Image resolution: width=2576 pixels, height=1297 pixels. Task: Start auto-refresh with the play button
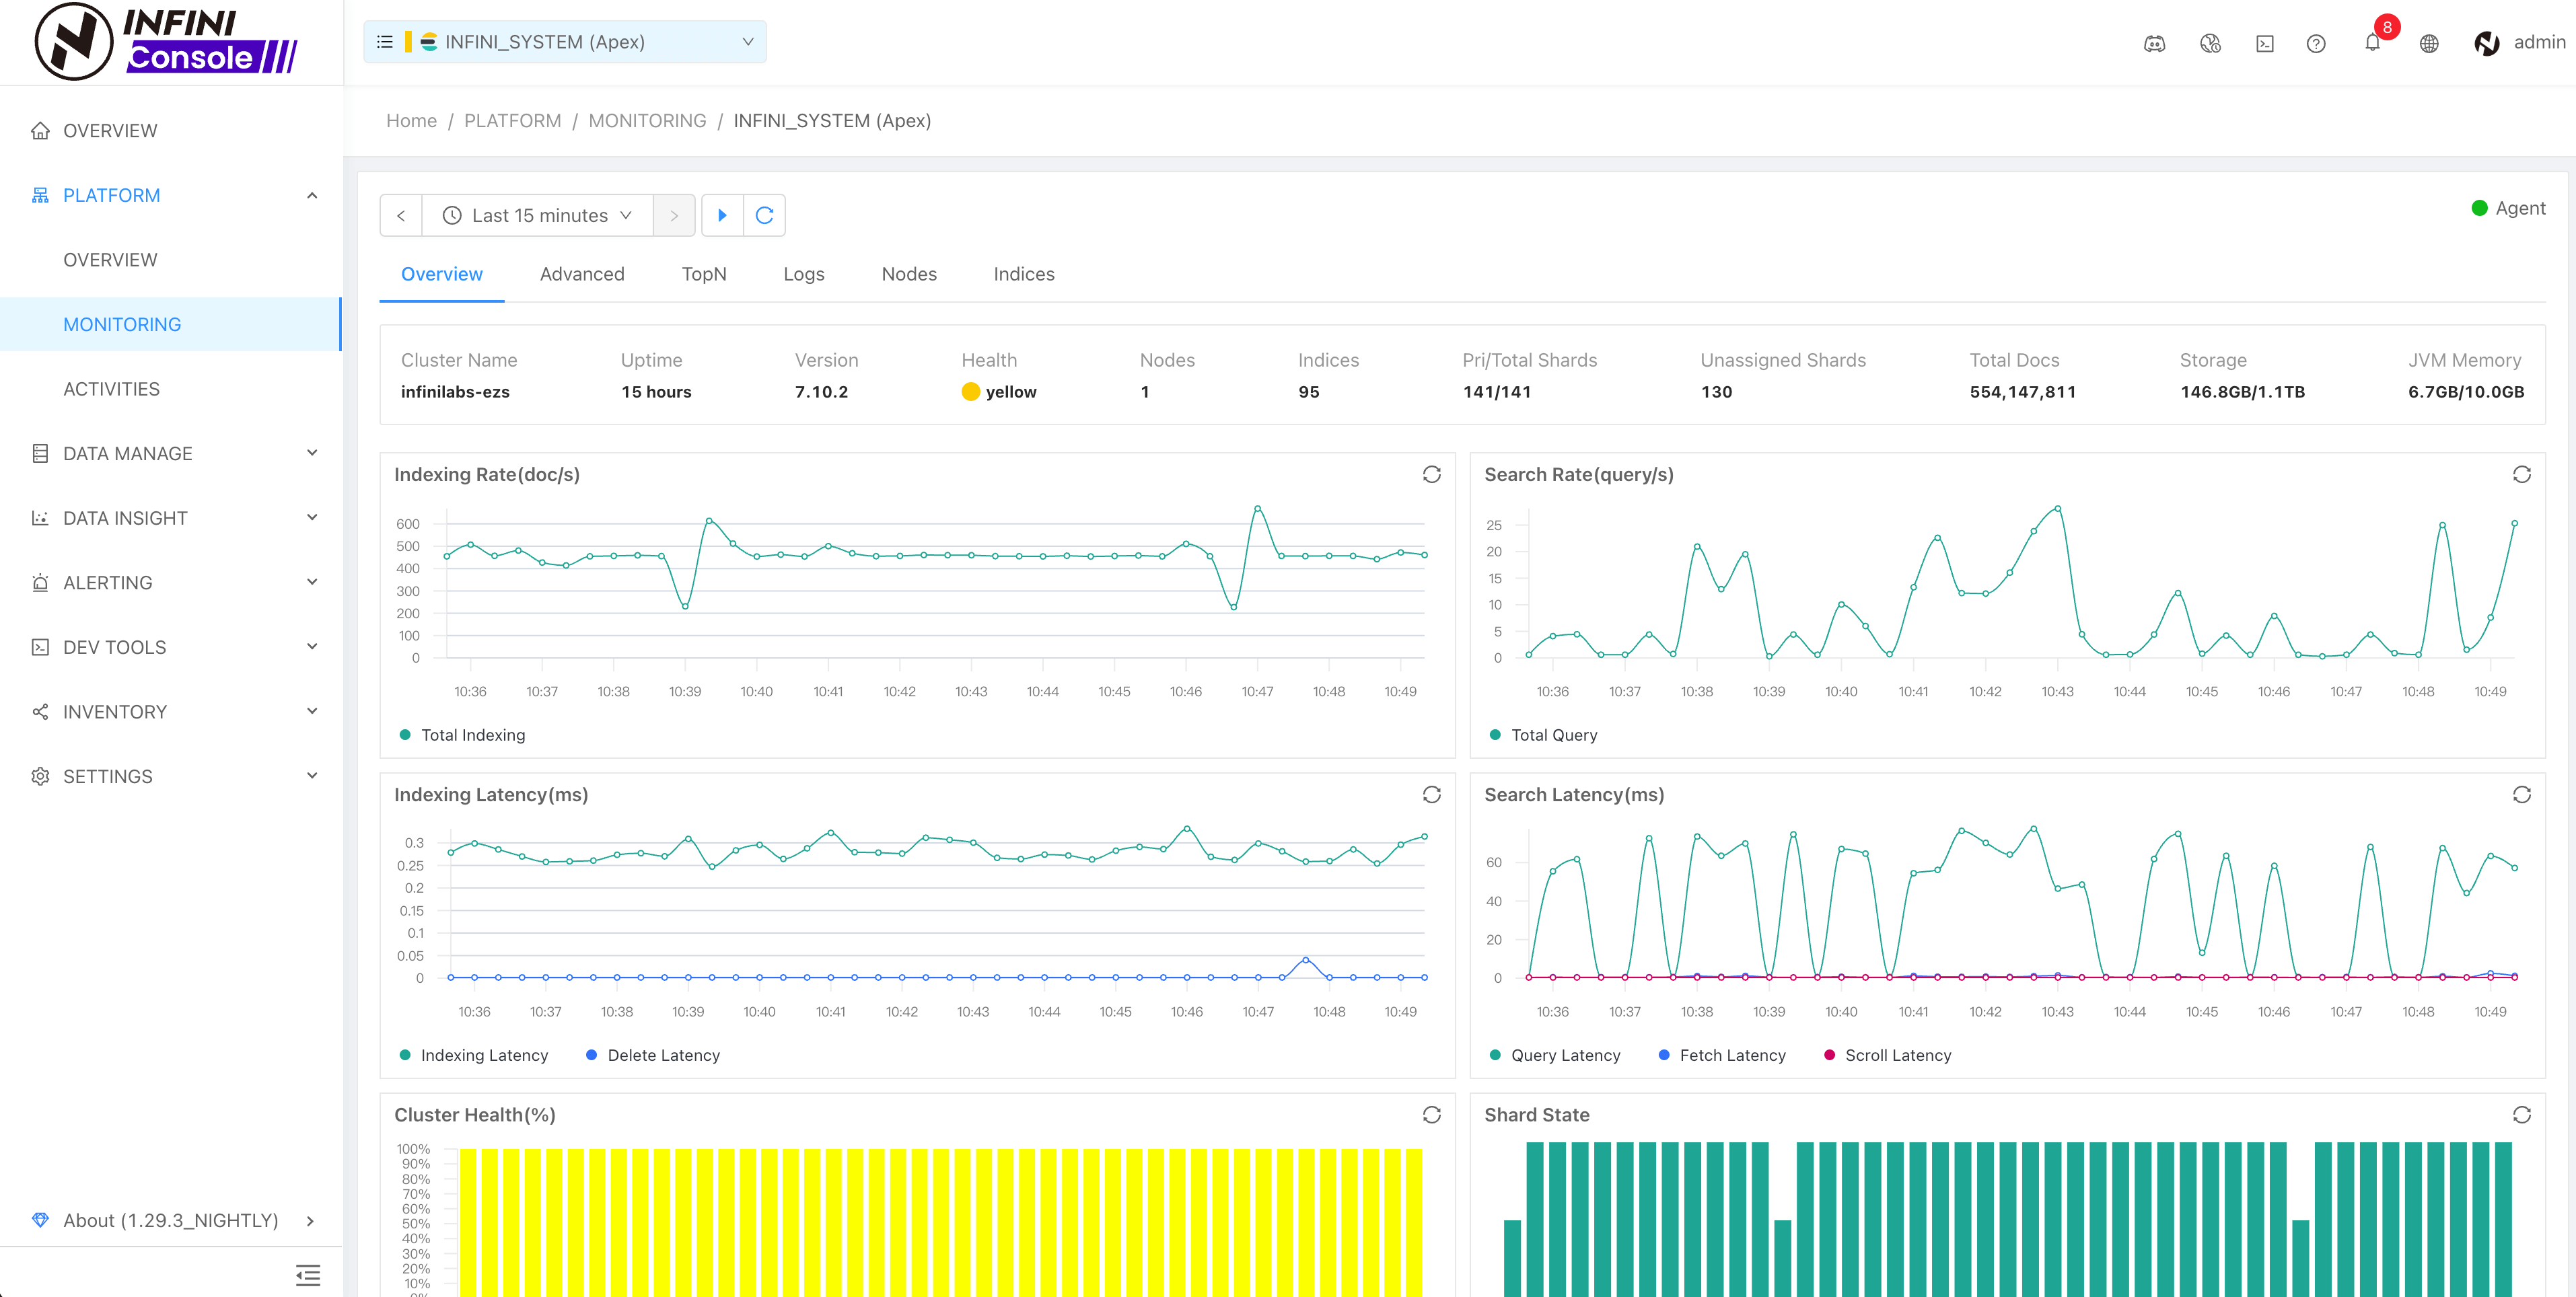pyautogui.click(x=722, y=215)
